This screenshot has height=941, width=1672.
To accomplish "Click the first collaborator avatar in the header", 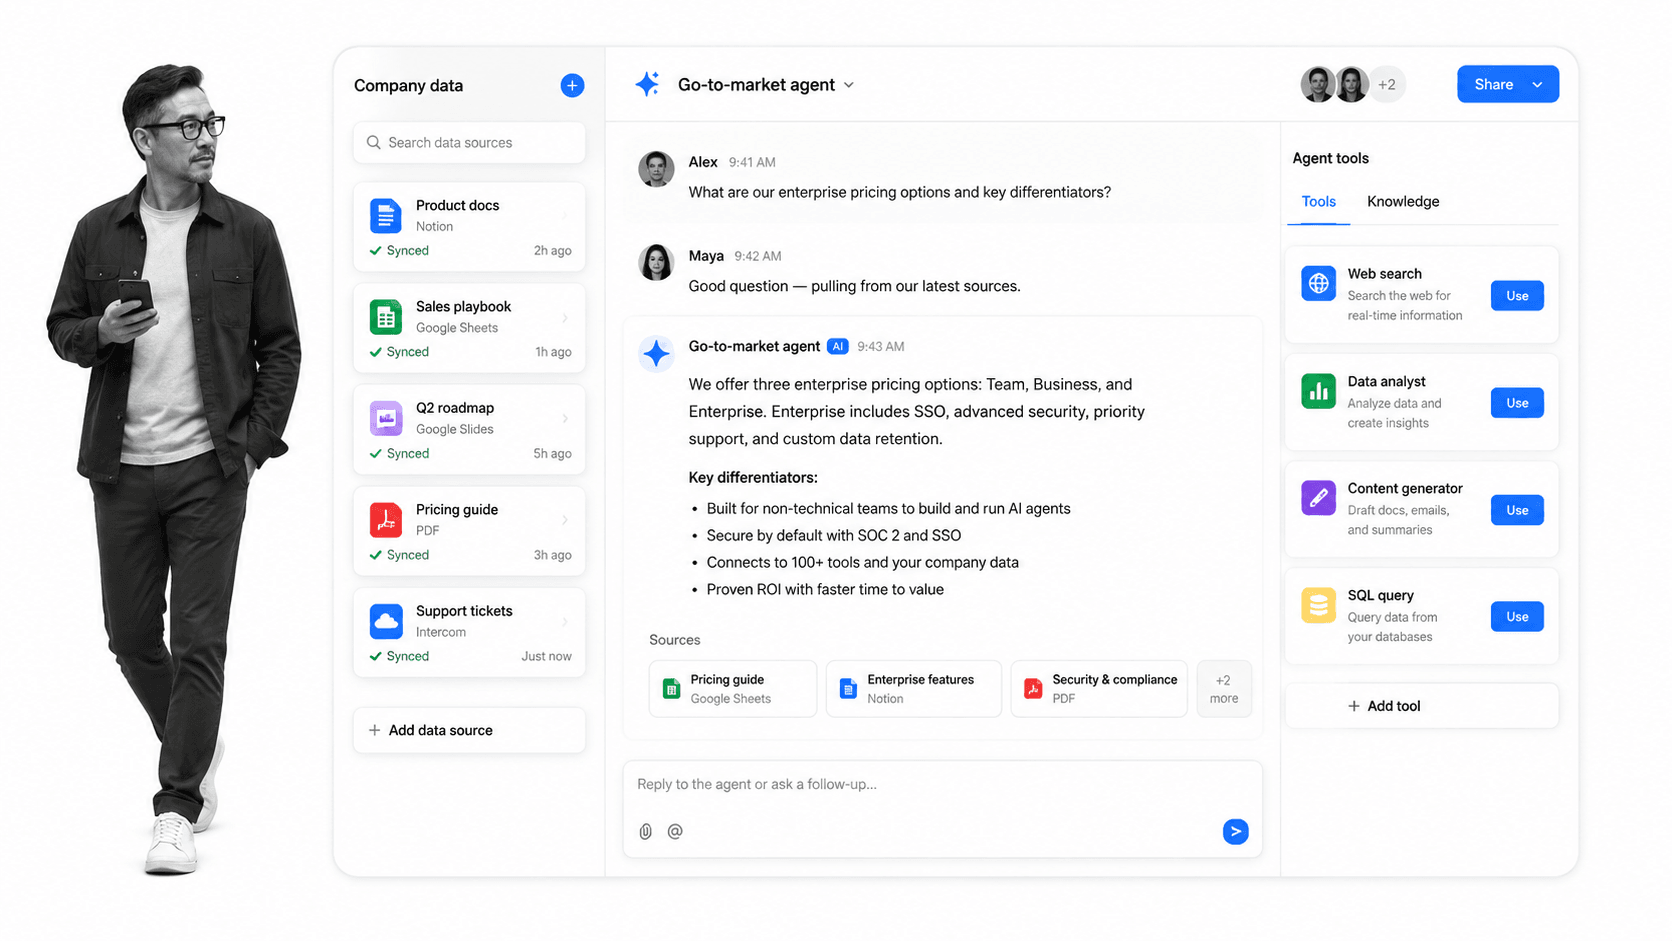I will (1318, 85).
